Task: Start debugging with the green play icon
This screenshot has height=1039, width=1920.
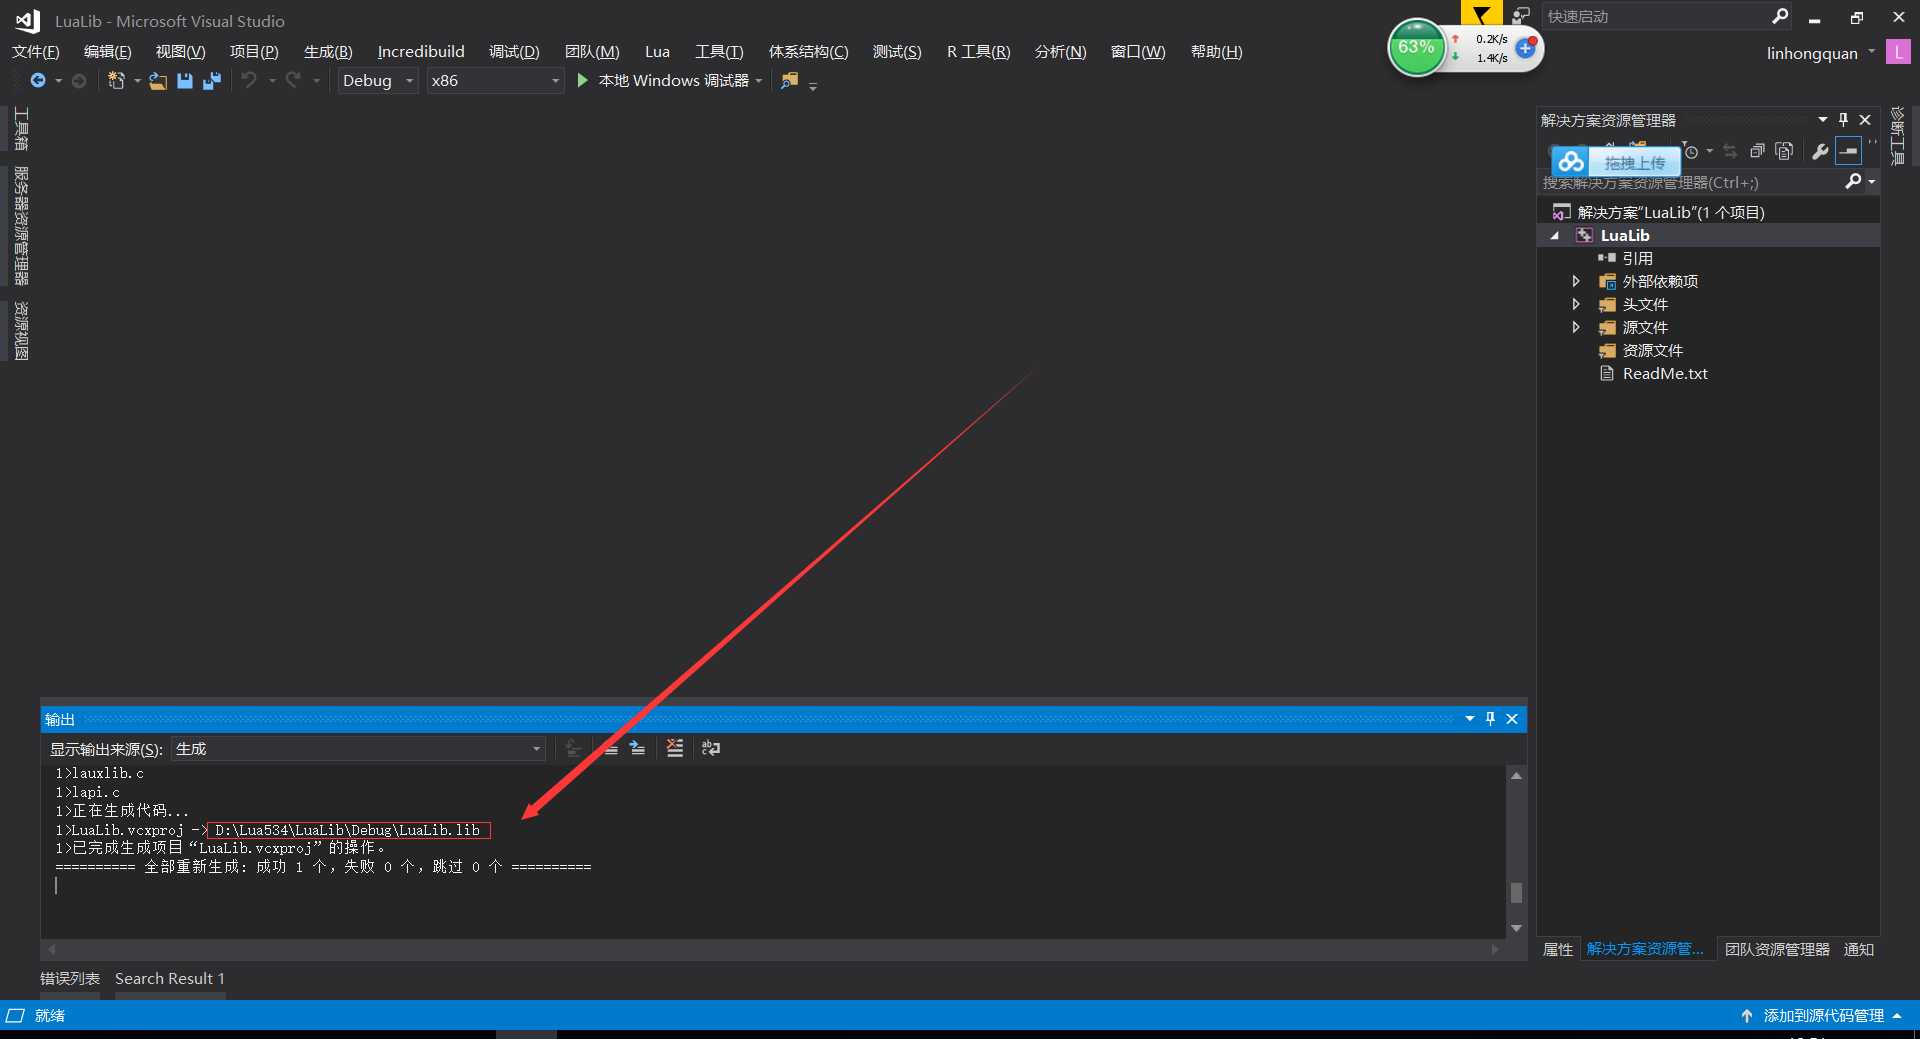Action: tap(583, 80)
